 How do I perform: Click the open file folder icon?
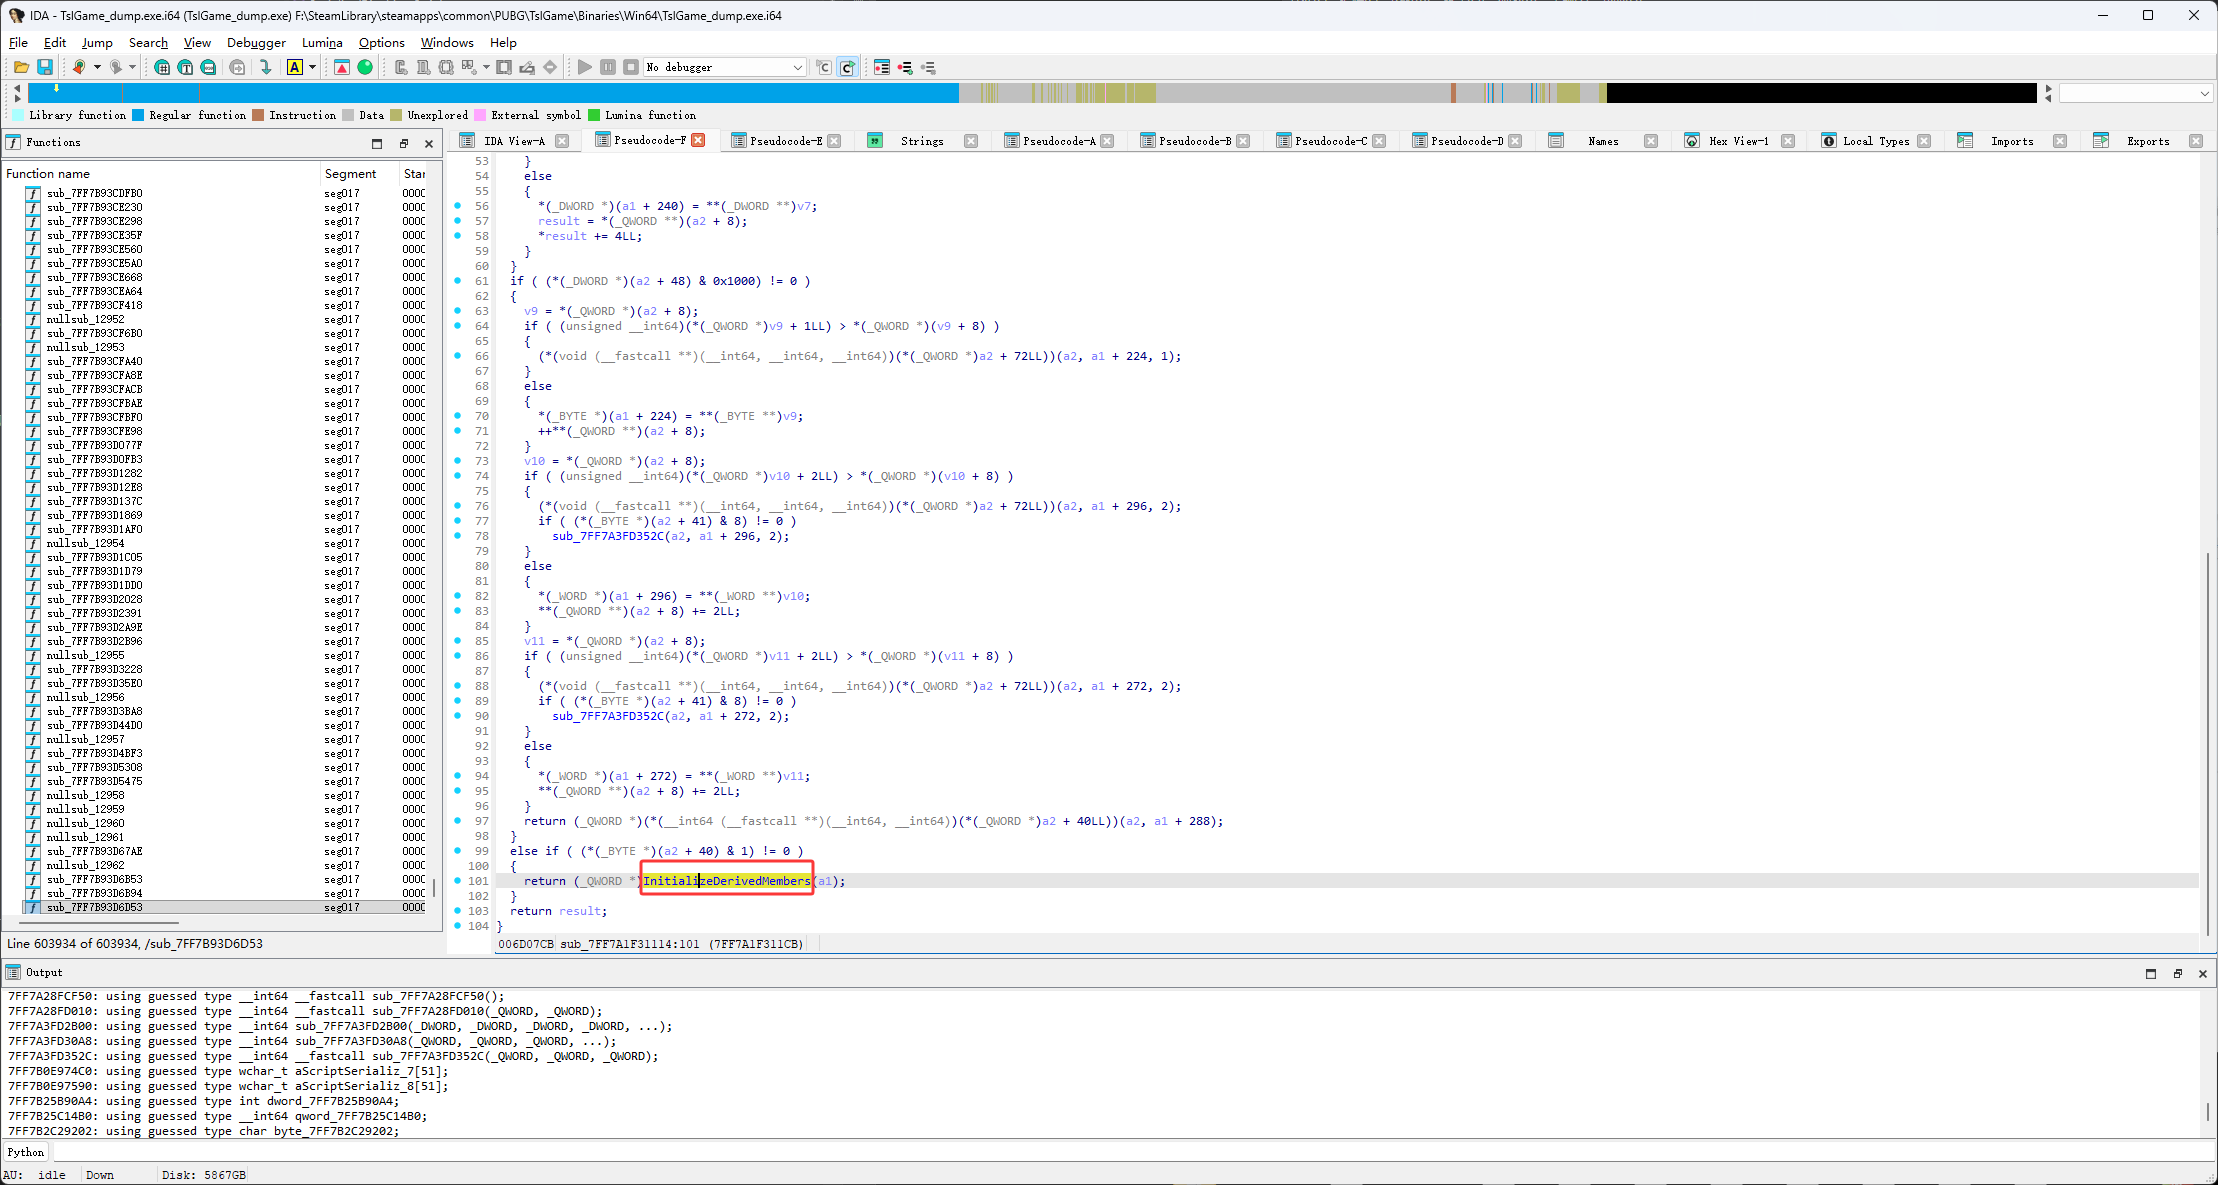(21, 67)
